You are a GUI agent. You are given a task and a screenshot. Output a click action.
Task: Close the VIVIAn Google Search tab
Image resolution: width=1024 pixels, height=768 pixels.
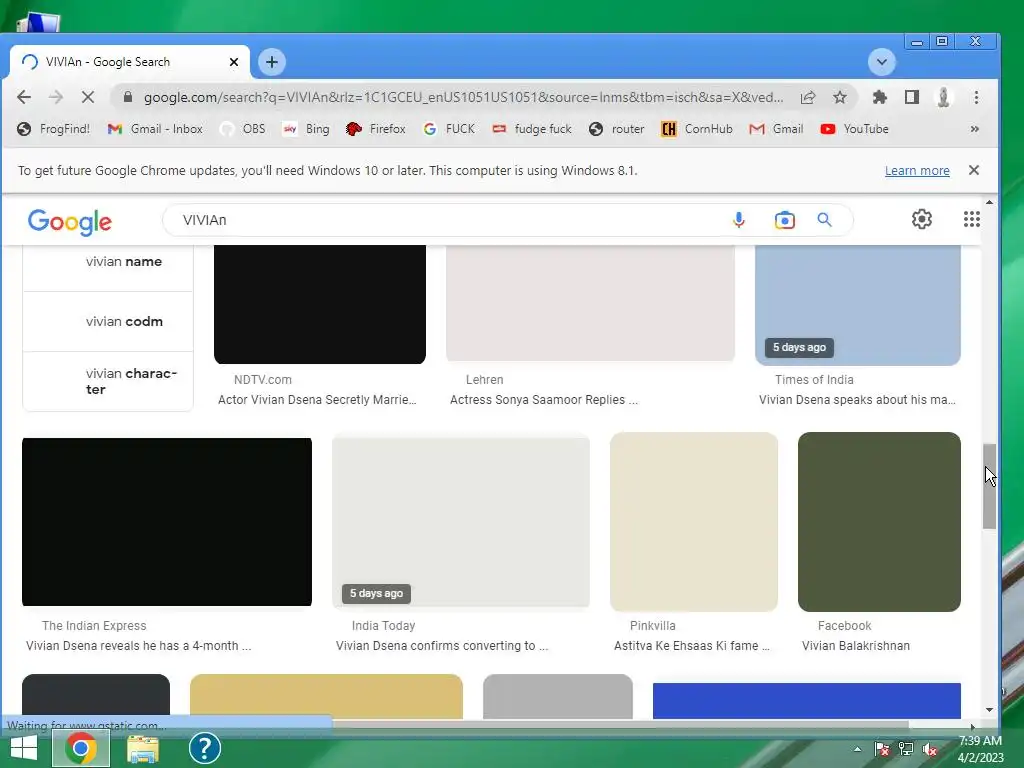(234, 62)
